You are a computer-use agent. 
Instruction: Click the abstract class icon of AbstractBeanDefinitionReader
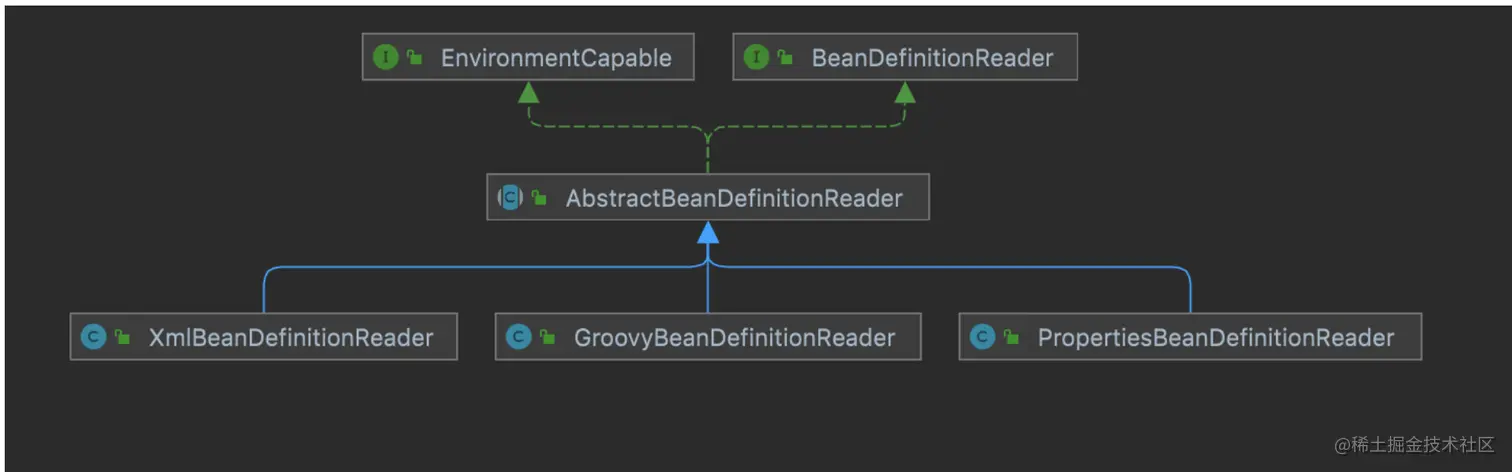click(x=510, y=197)
